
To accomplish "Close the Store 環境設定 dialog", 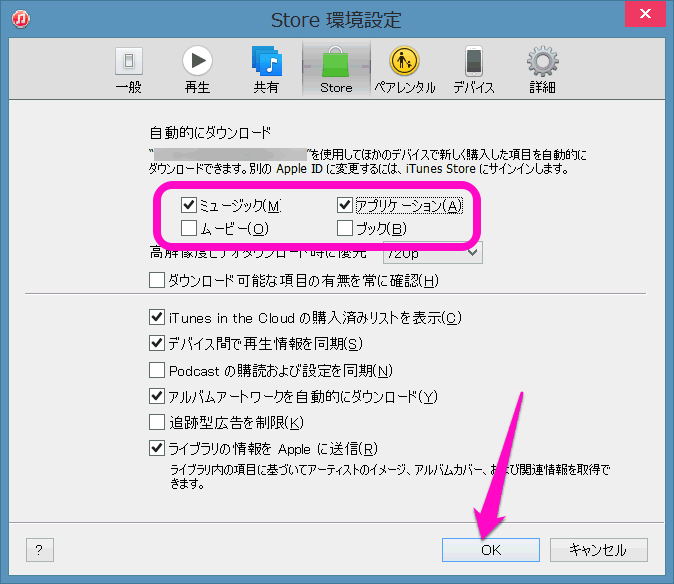I will click(x=645, y=14).
